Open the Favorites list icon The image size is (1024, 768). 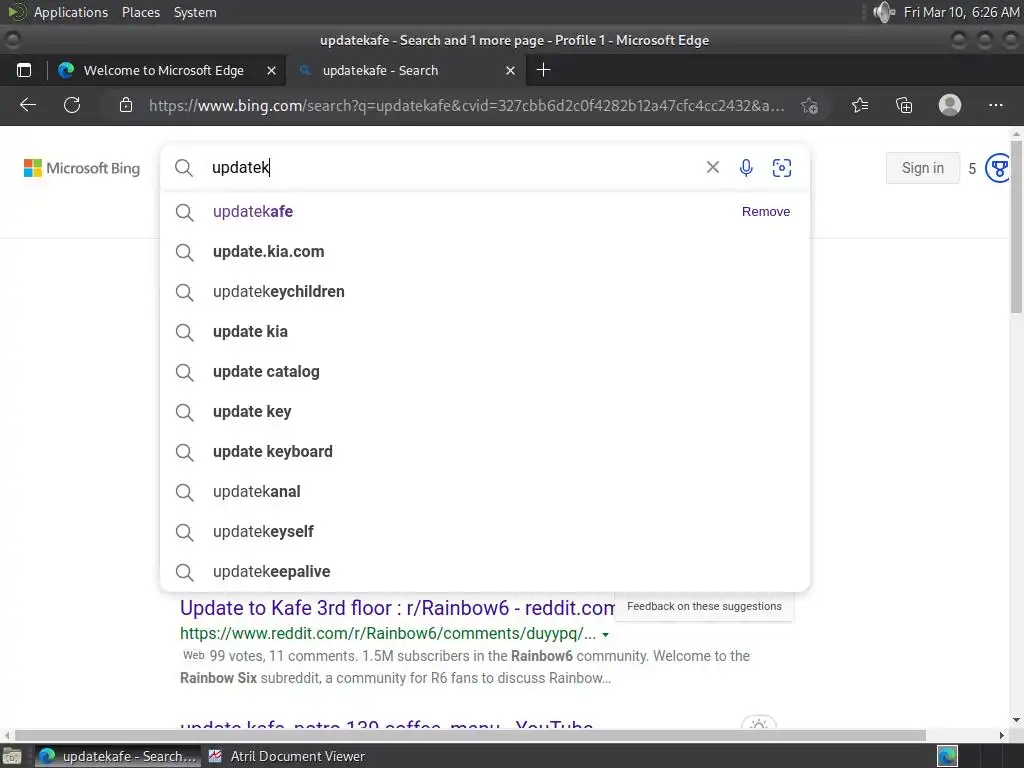coord(860,105)
